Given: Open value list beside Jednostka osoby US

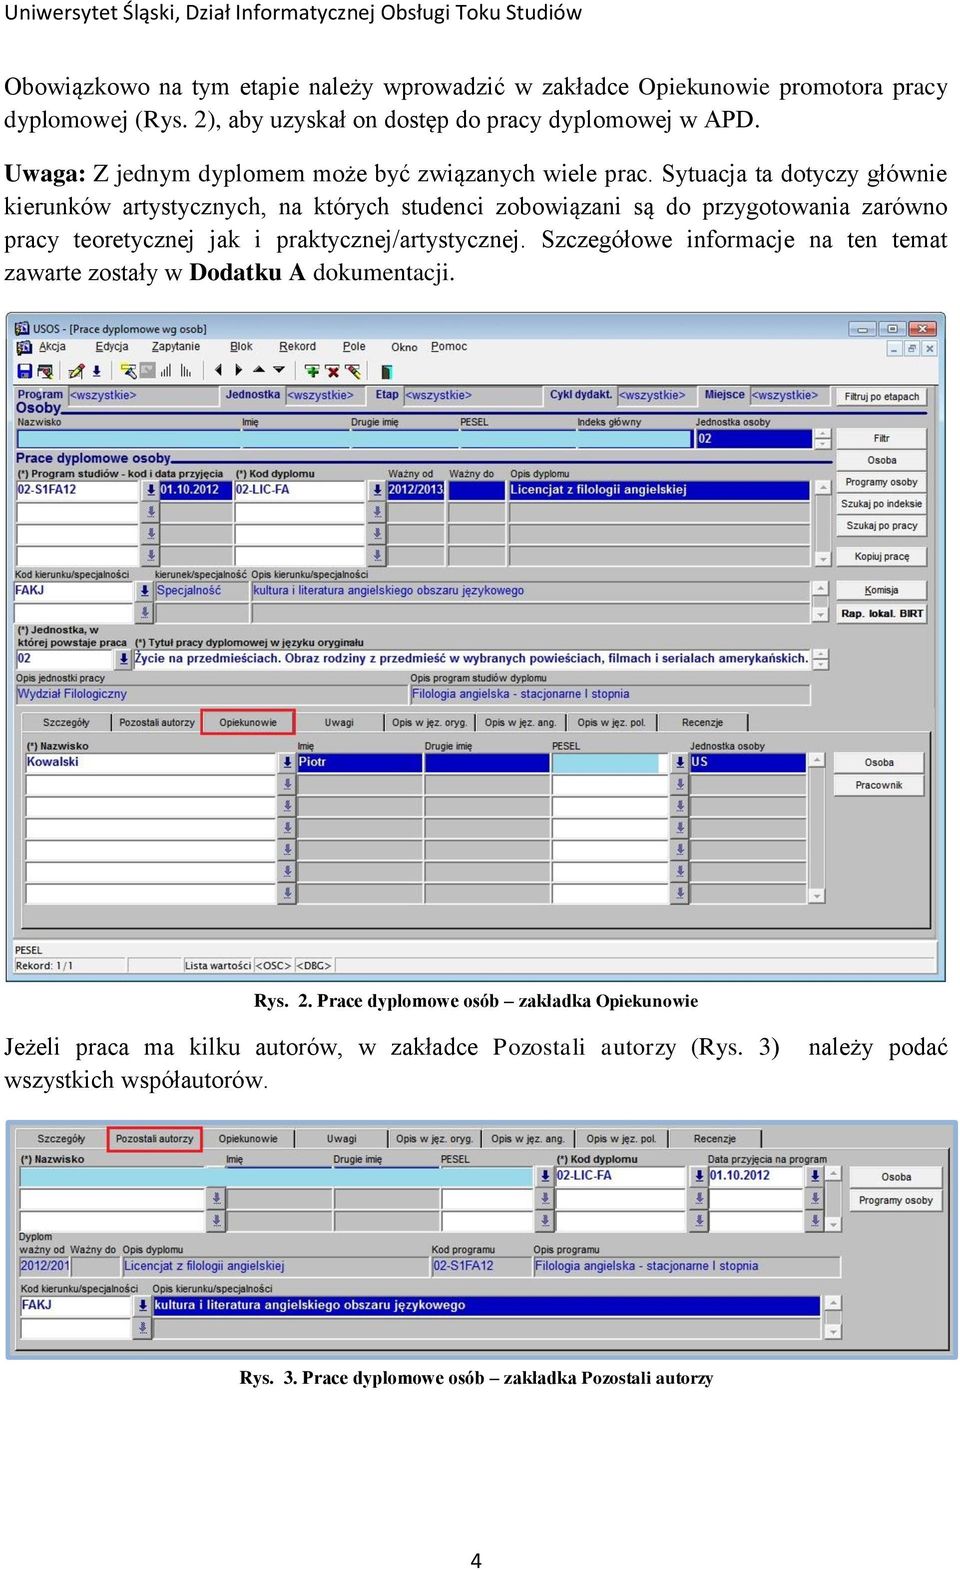Looking at the screenshot, I should pos(680,762).
